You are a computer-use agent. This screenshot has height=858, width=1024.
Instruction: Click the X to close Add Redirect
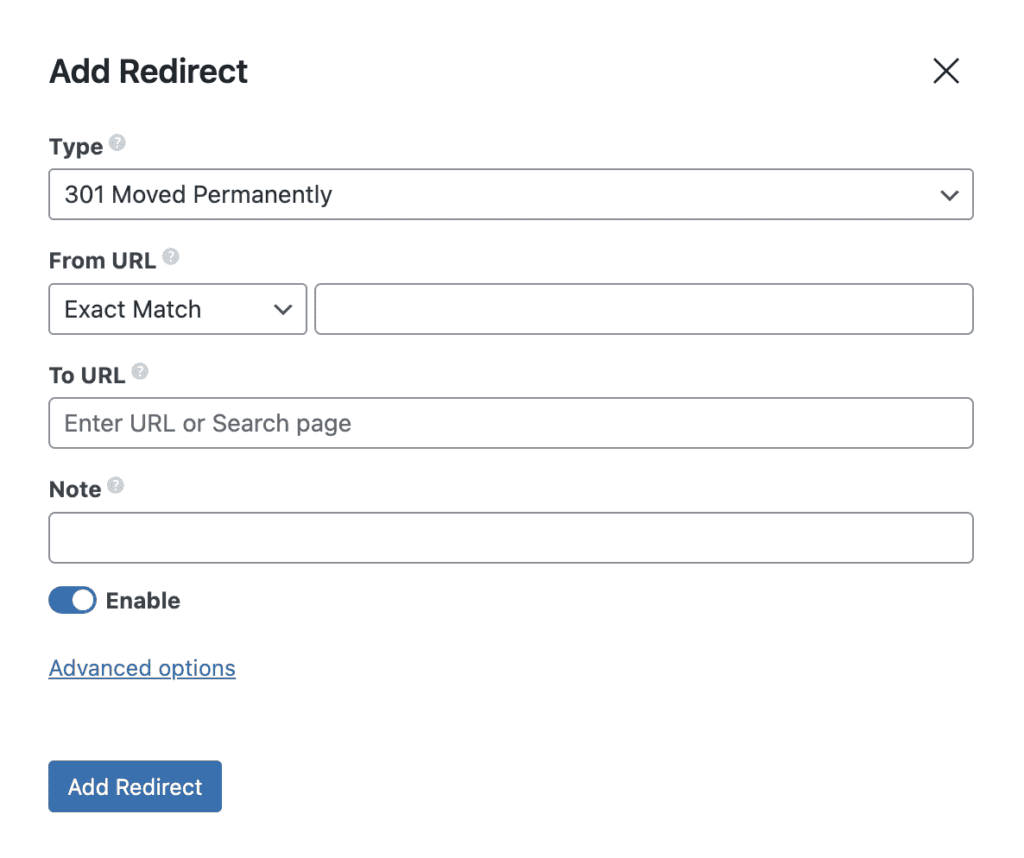(x=946, y=71)
